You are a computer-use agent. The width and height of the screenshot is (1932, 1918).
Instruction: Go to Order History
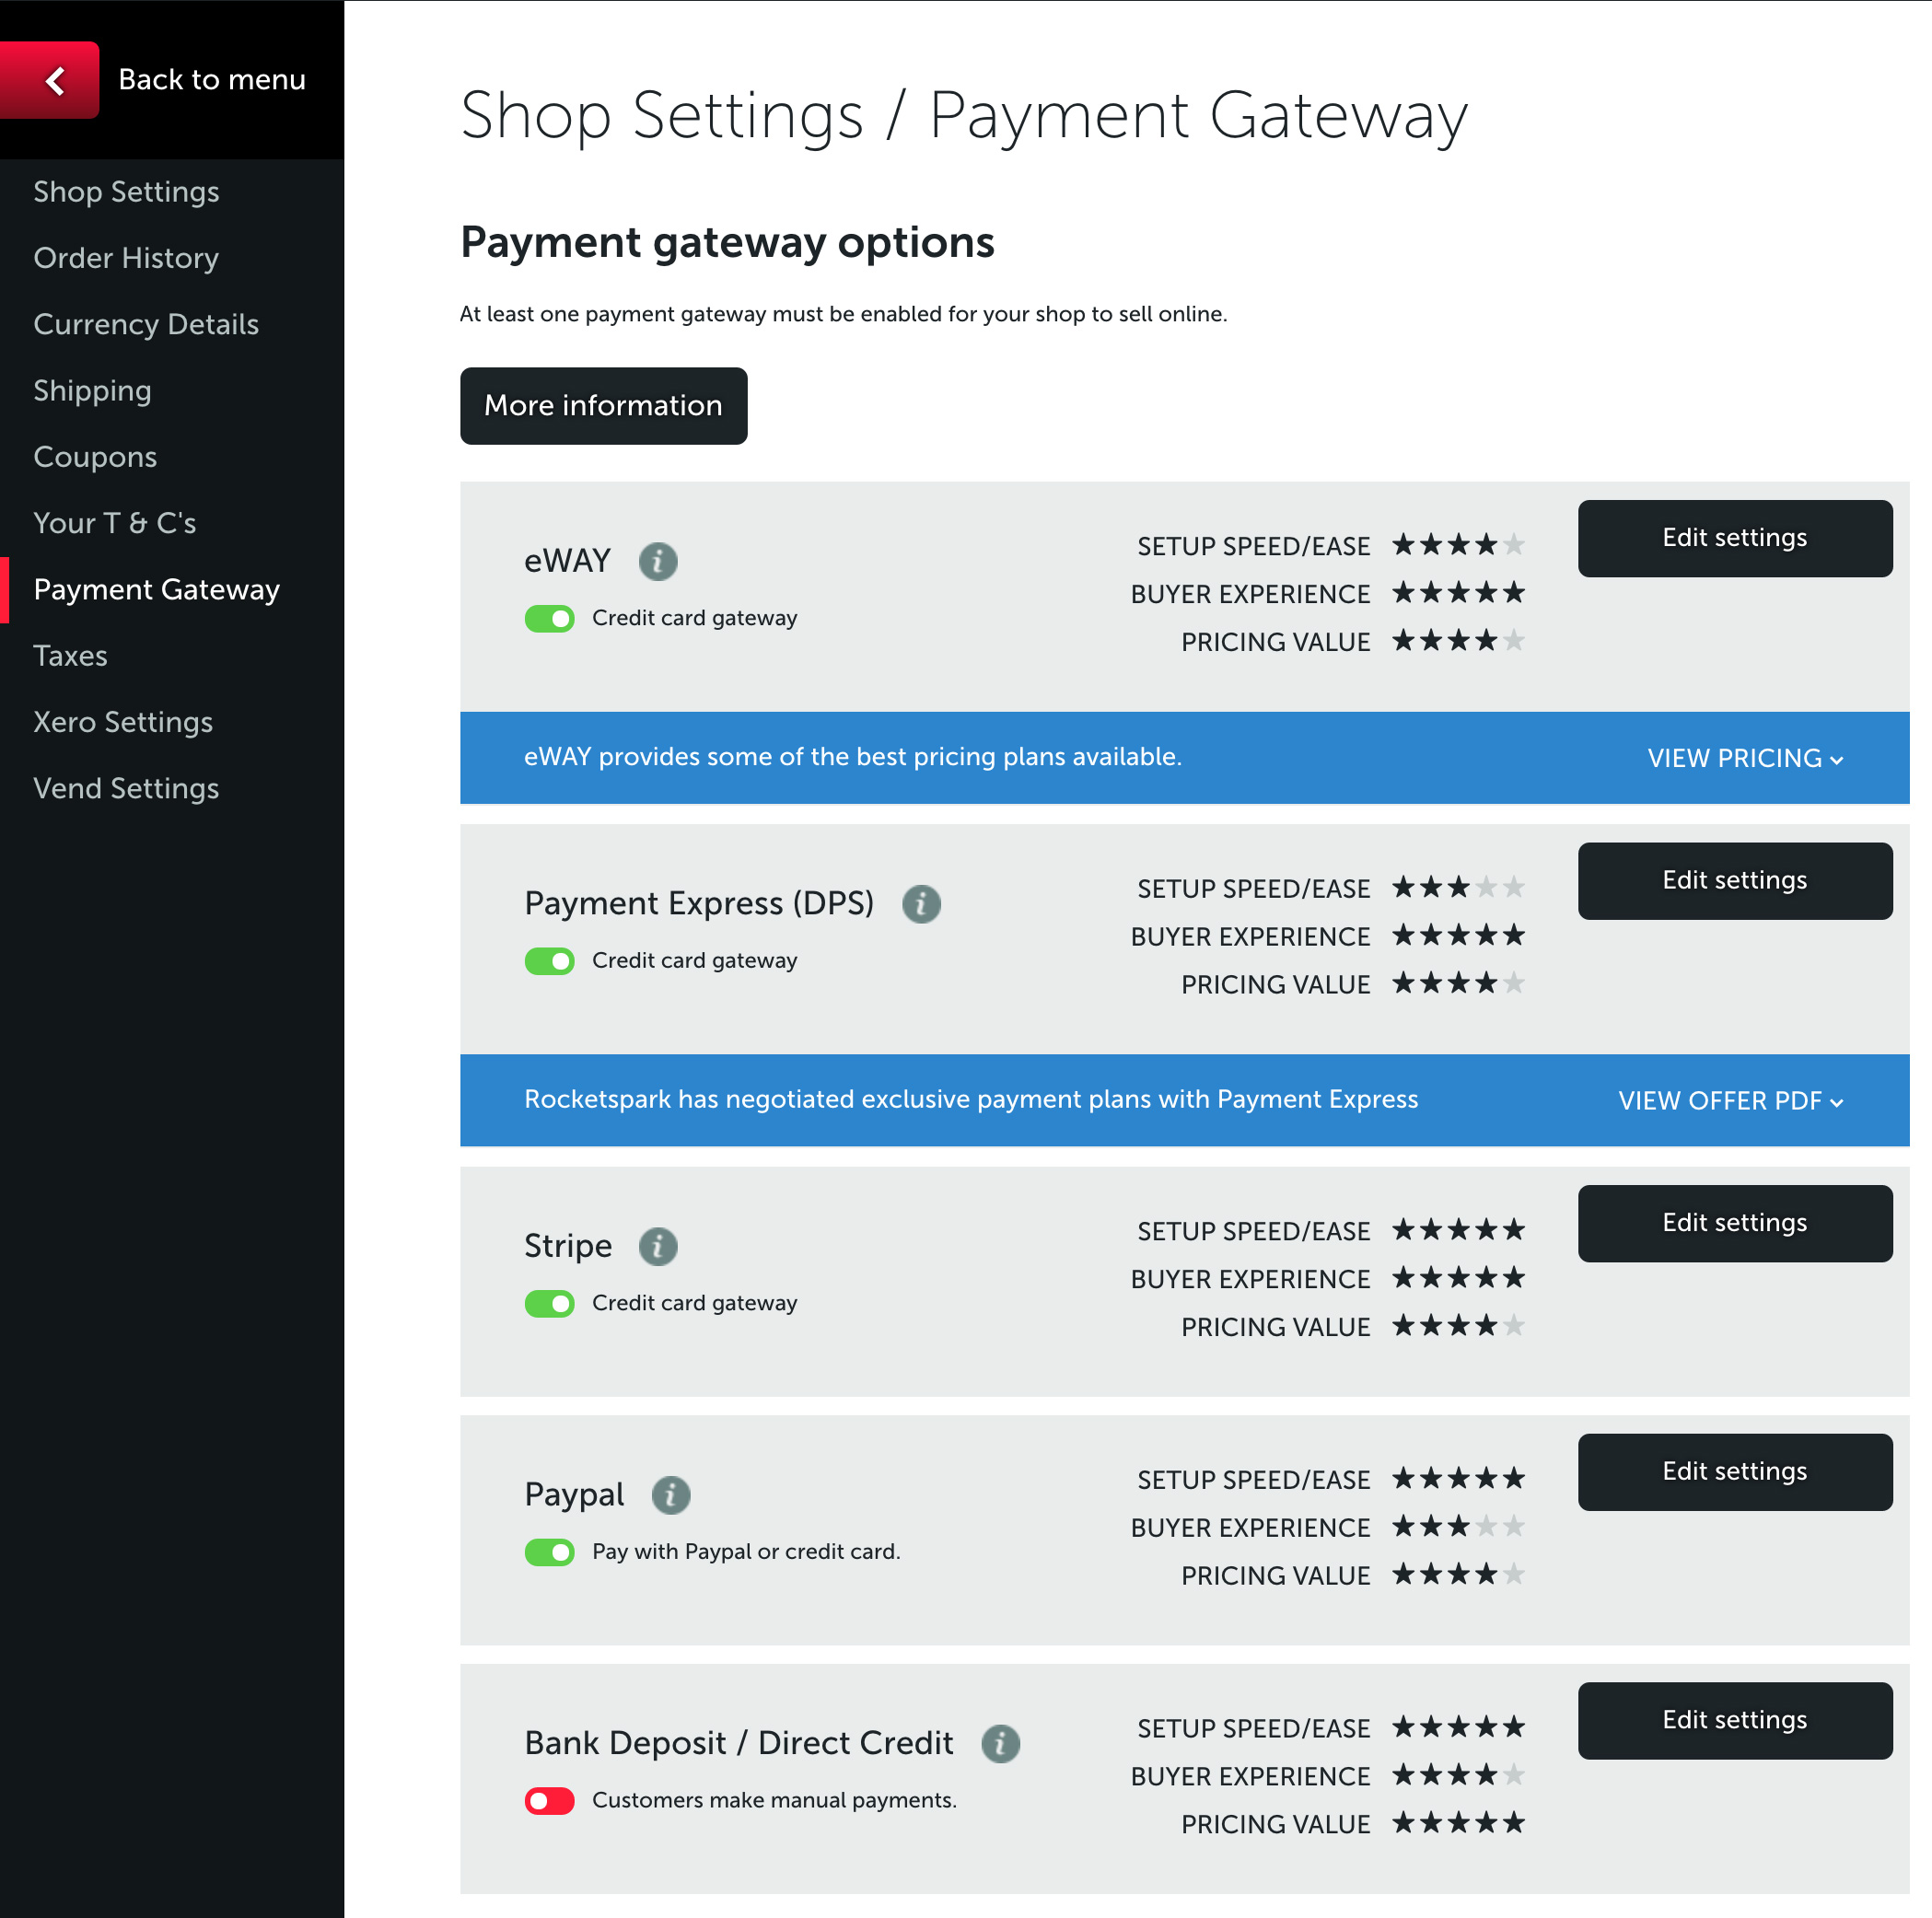click(126, 258)
